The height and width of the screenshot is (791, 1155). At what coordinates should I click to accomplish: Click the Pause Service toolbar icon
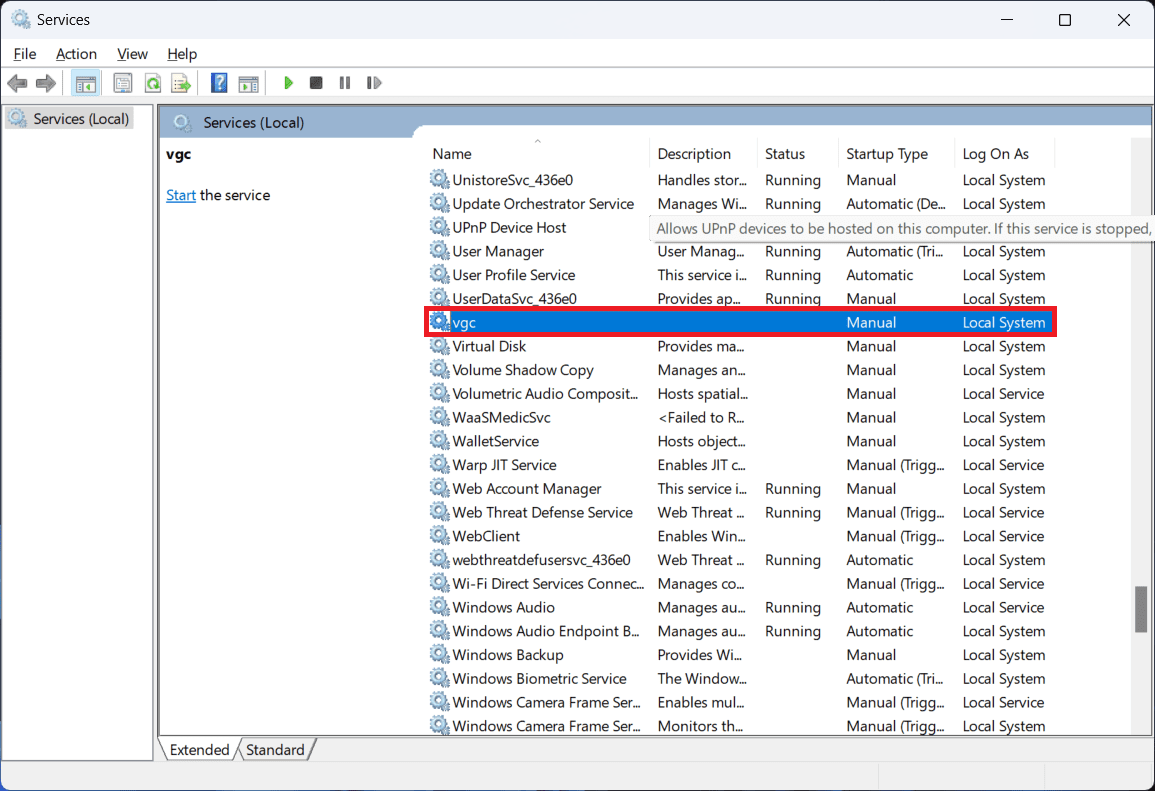(345, 83)
